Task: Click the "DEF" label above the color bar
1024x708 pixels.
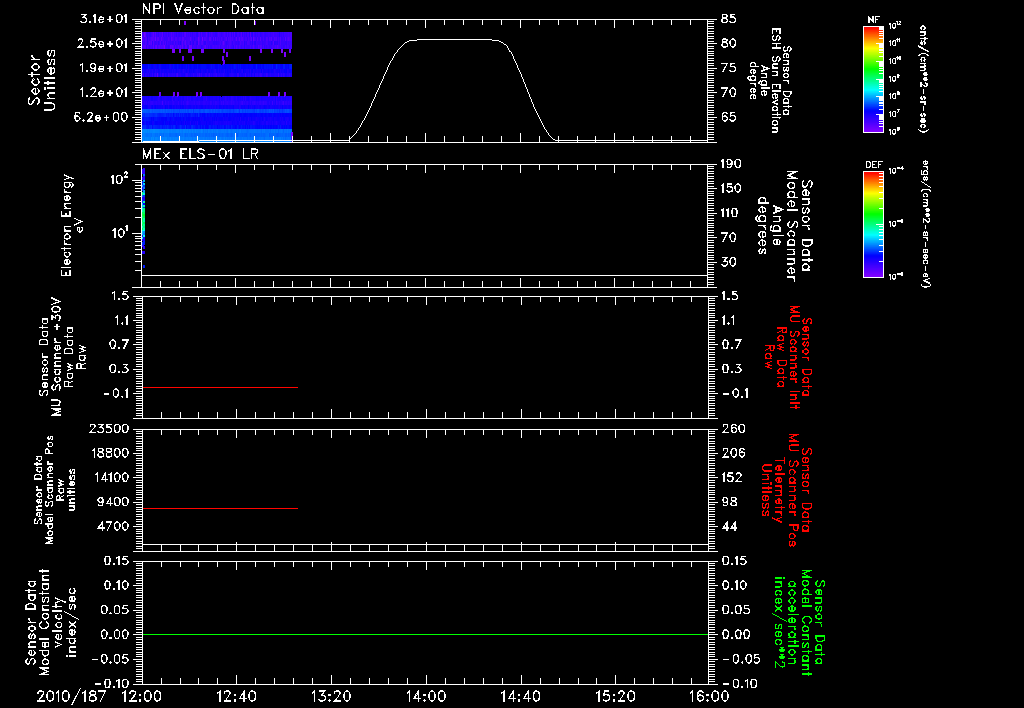Action: tap(873, 165)
